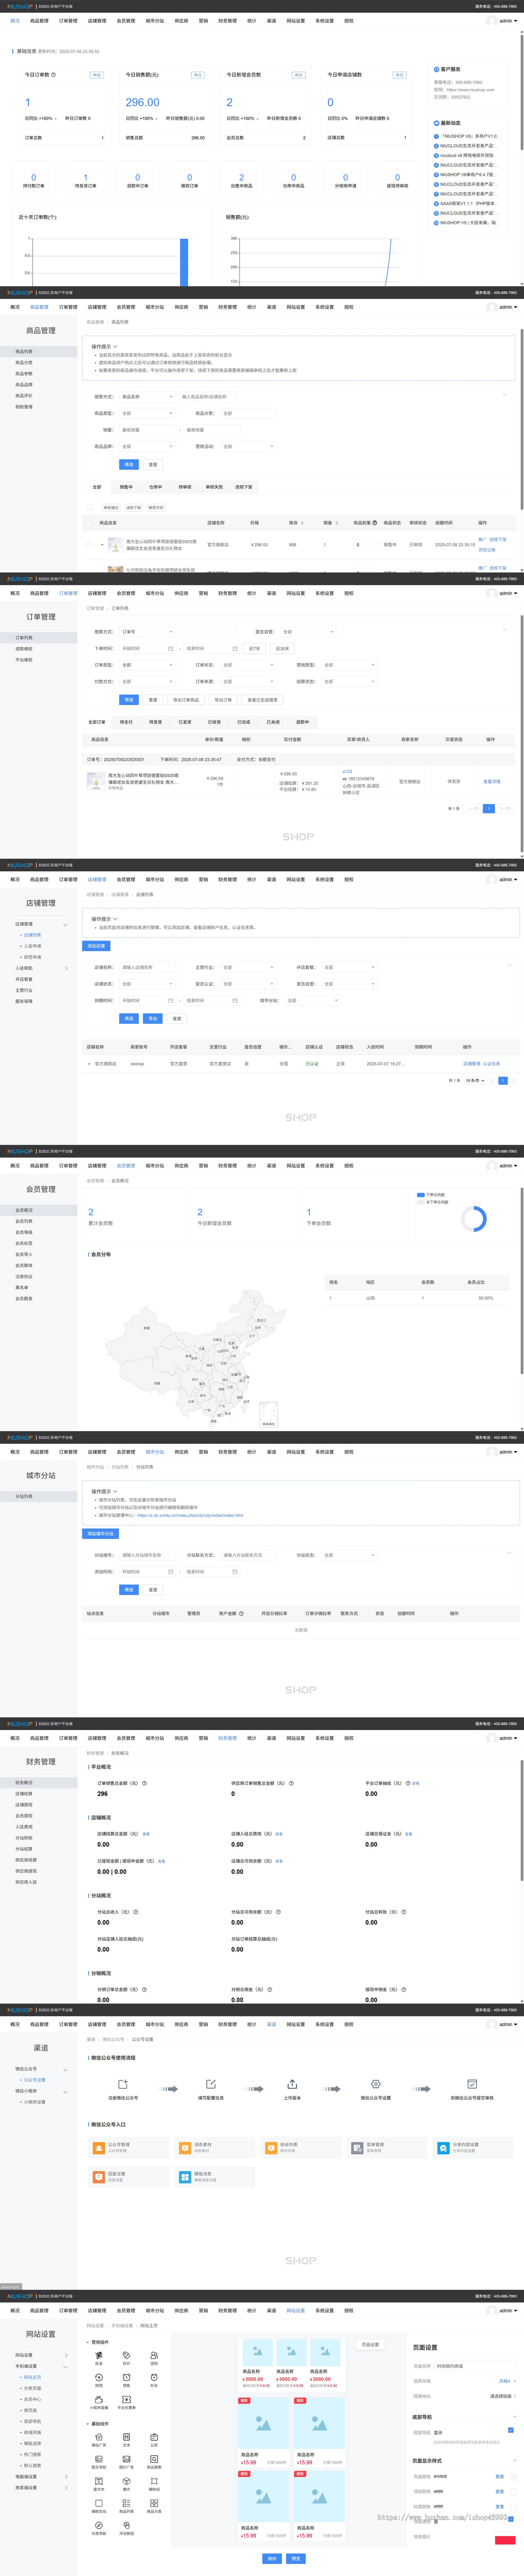The height and width of the screenshot is (2576, 524).
Task: Add the 魔方 component
Action: pyautogui.click(x=126, y=2484)
